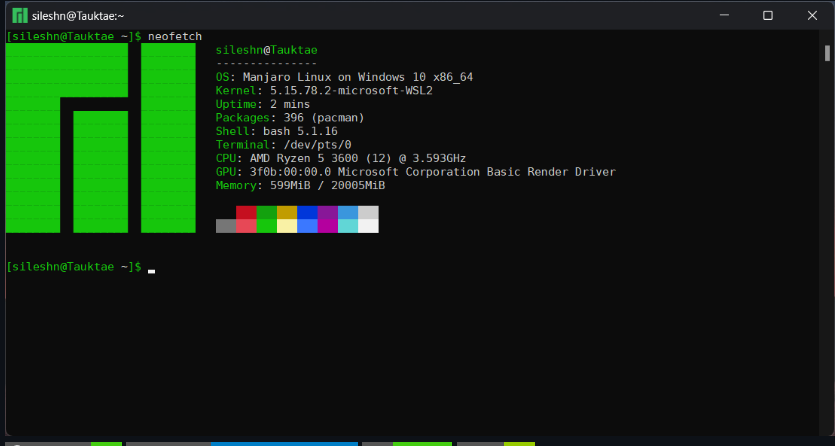Click the typed neofetch command
Viewport: 835px width, 446px height.
175,36
